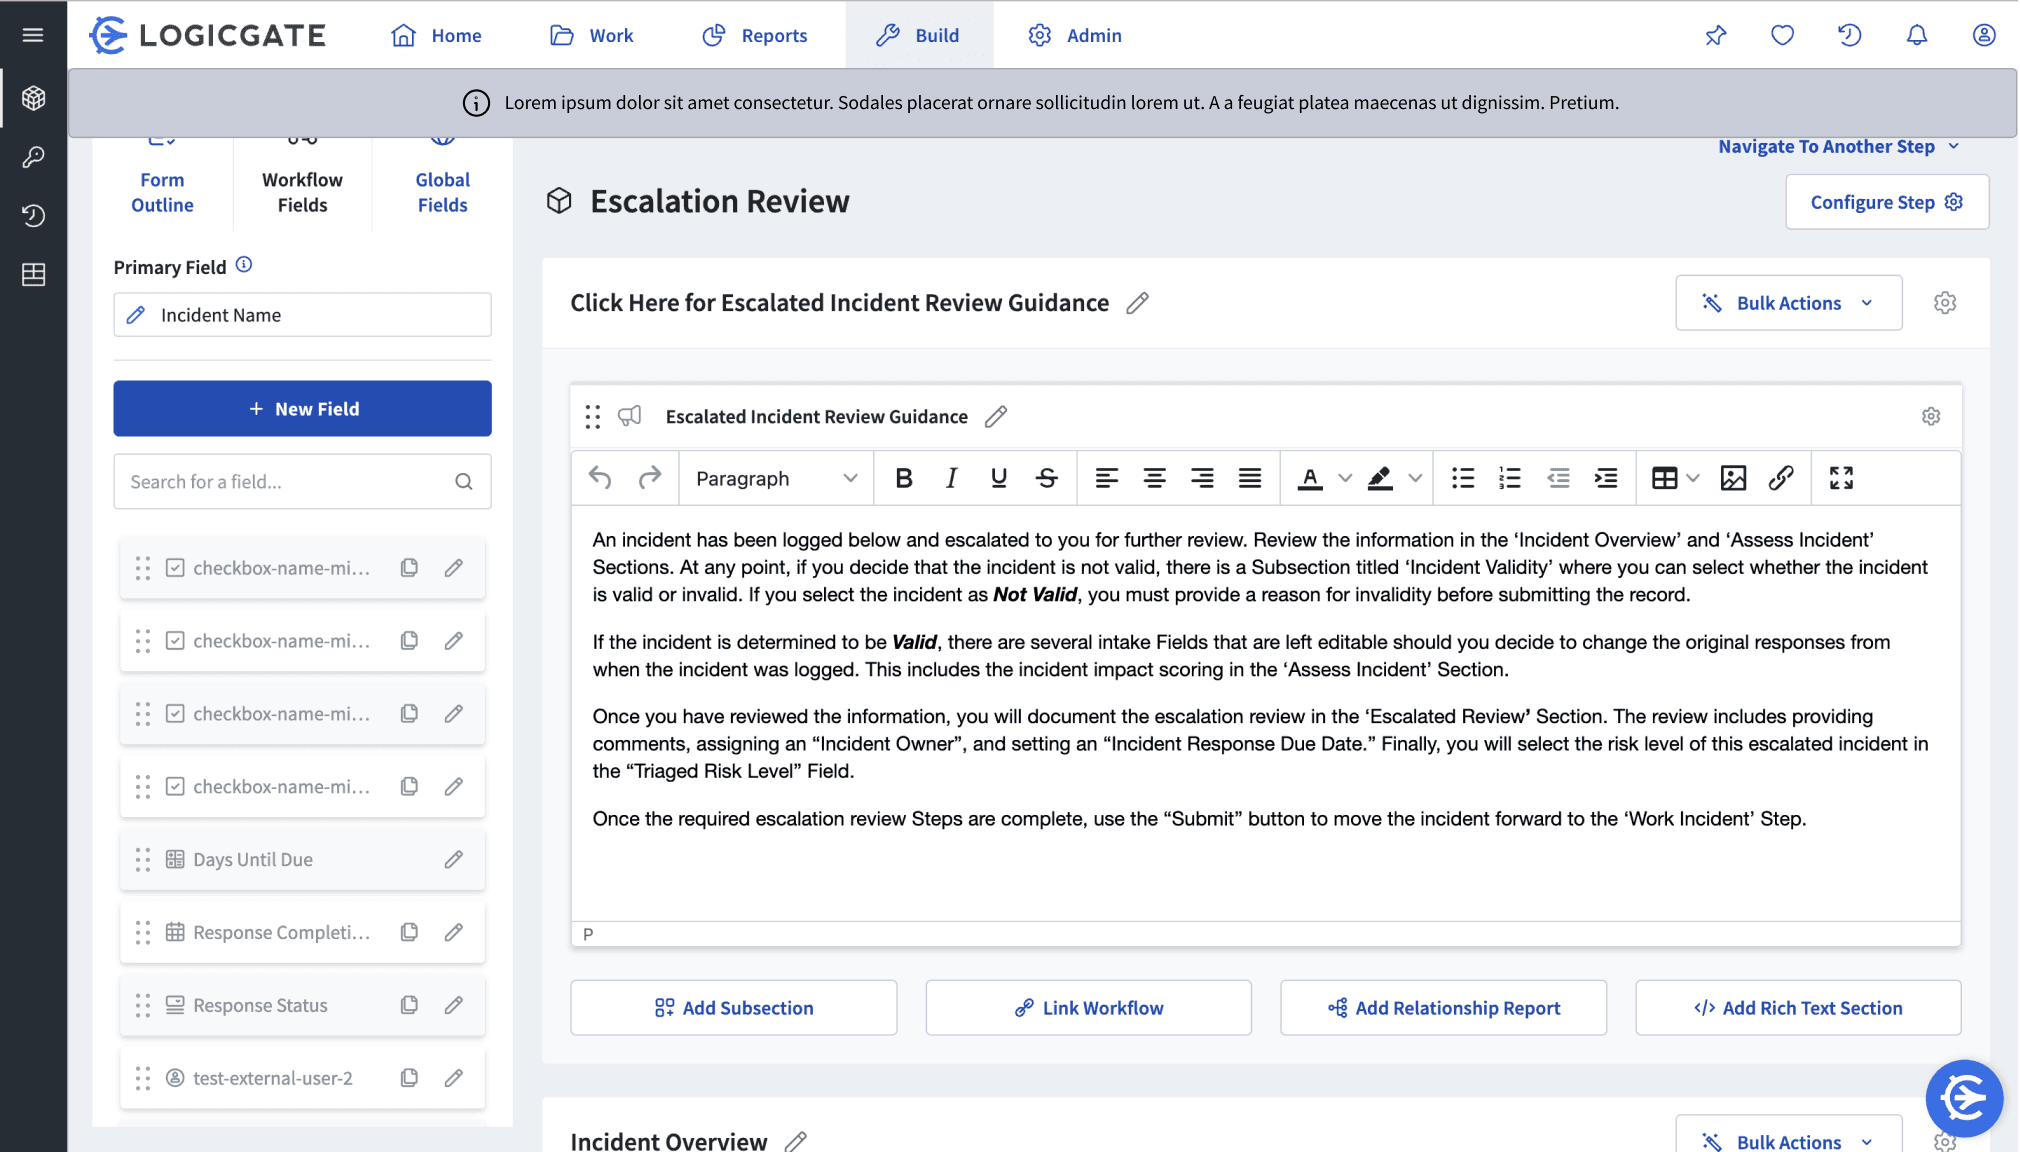This screenshot has width=2020, height=1152.
Task: Switch to the Workflow Fields tab
Action: pos(302,190)
